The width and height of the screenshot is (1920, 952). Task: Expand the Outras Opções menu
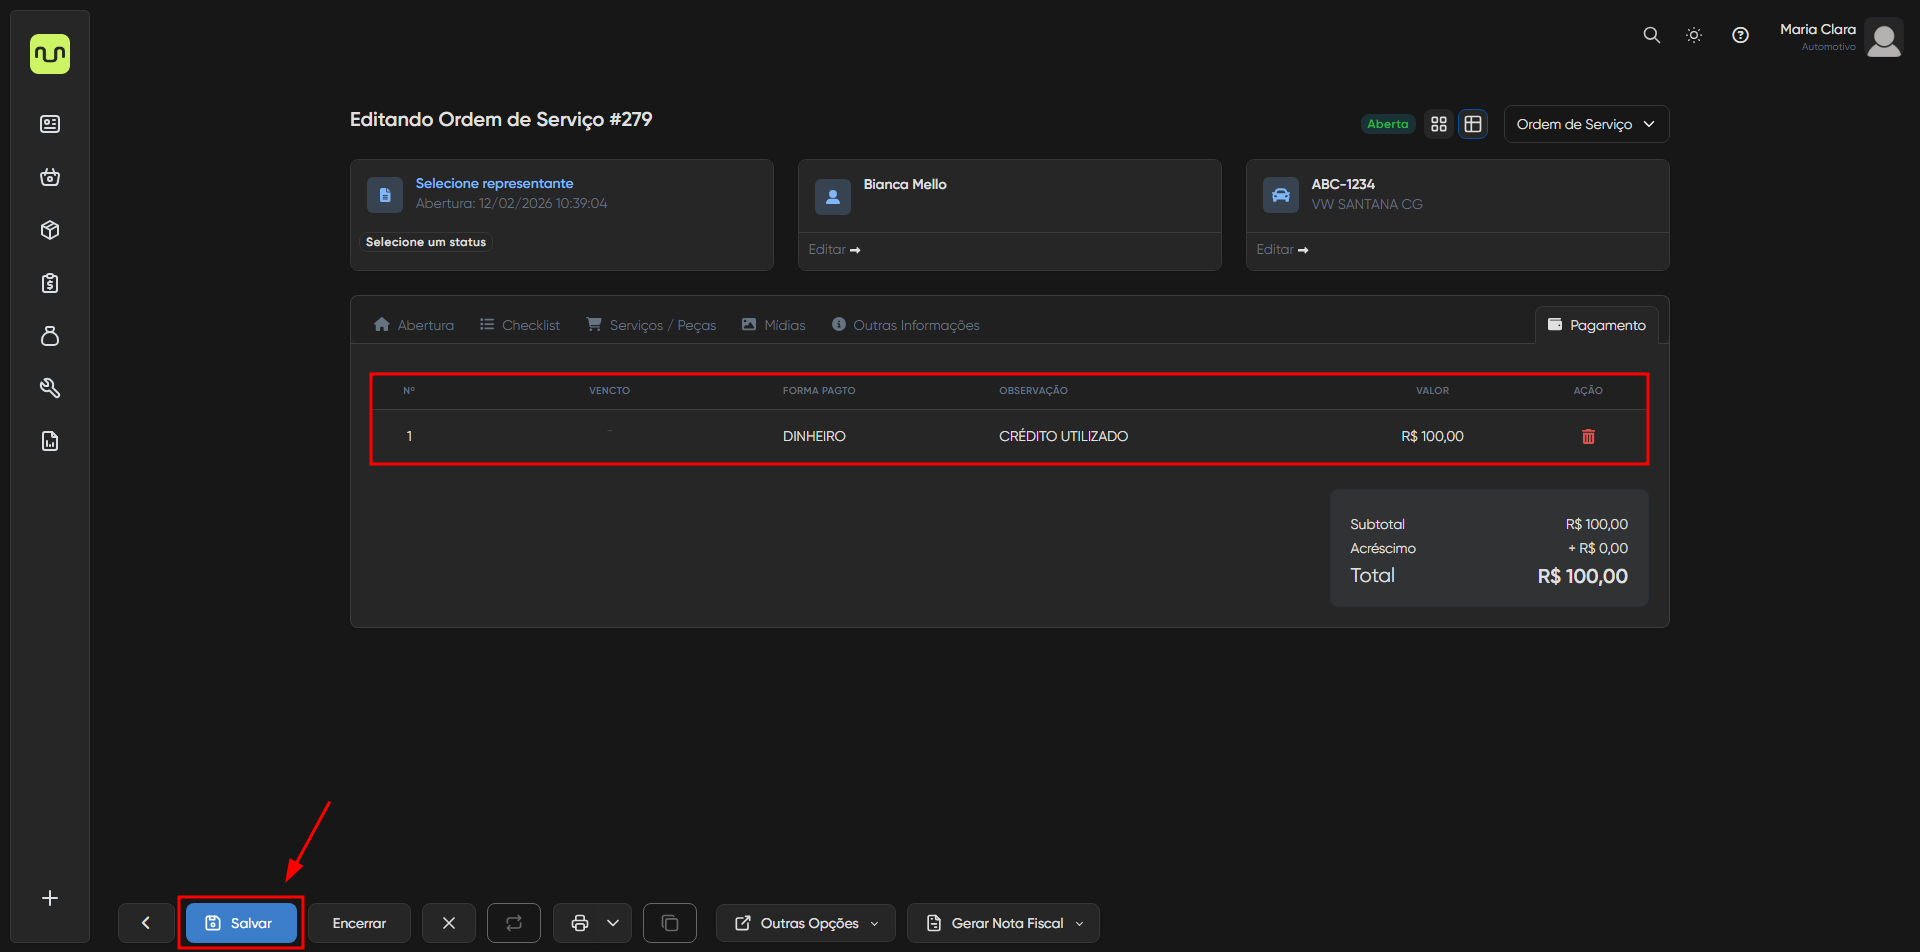point(806,923)
